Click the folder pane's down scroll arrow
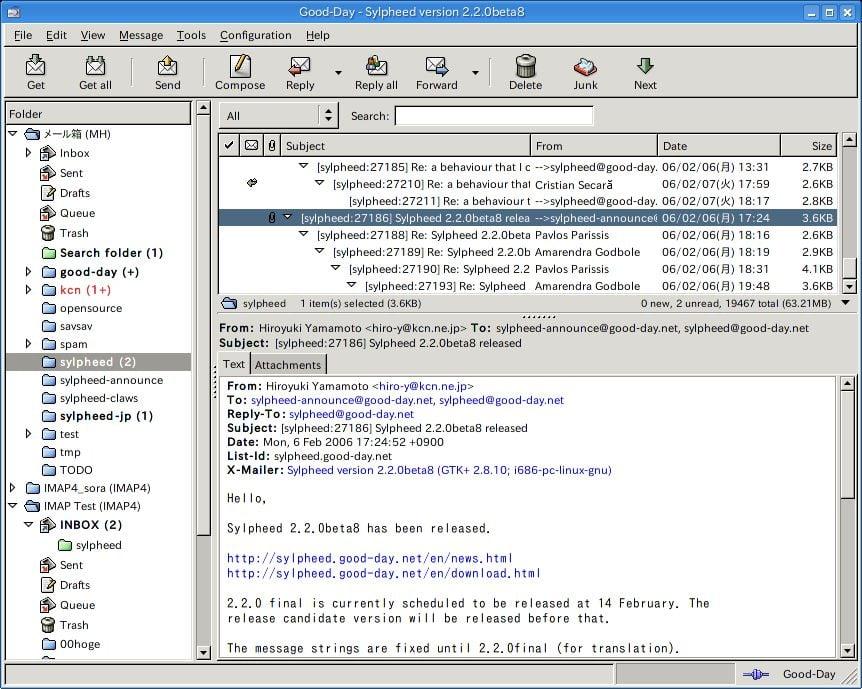Image resolution: width=862 pixels, height=689 pixels. tap(203, 653)
